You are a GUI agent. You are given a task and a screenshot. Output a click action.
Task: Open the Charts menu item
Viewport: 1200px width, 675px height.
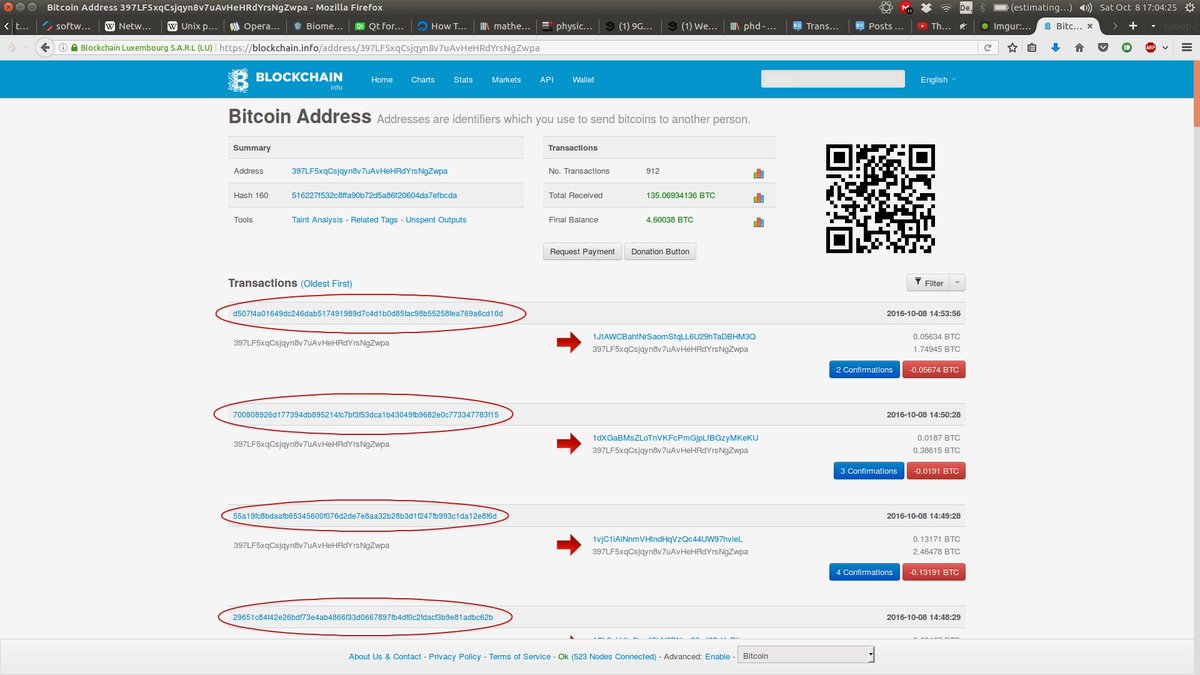point(423,80)
